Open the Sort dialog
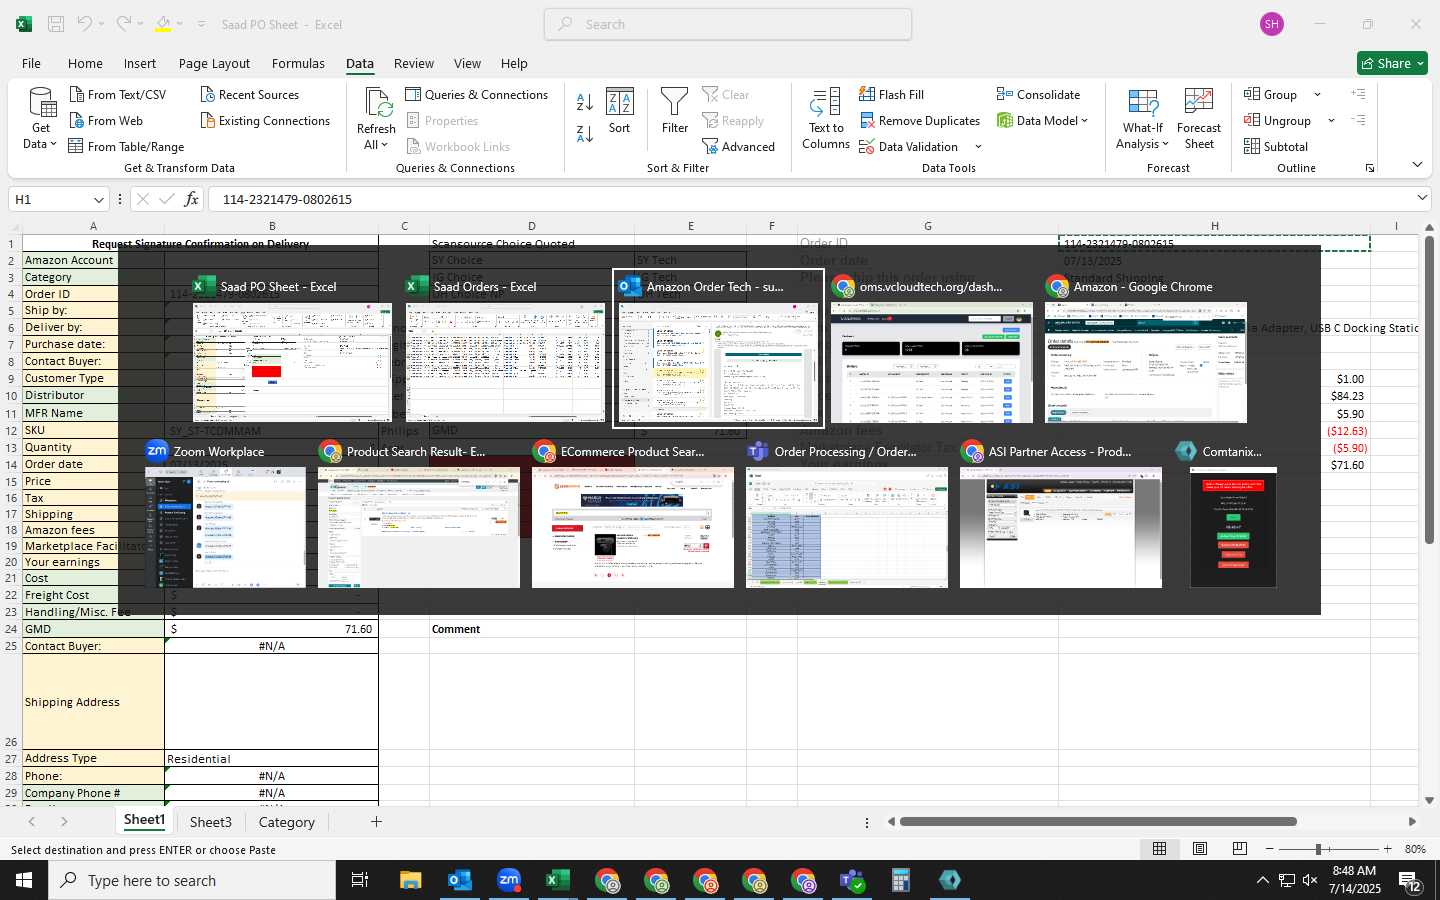This screenshot has width=1440, height=900. coord(620,111)
